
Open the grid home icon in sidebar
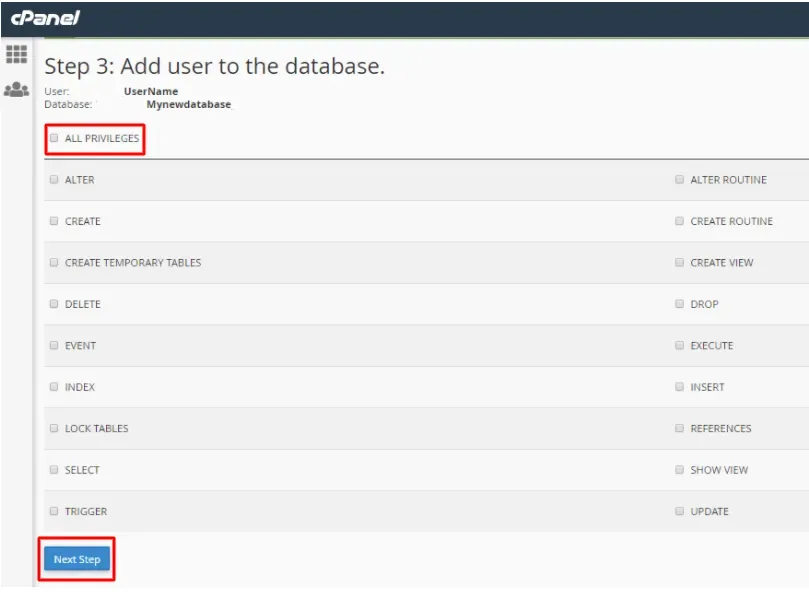click(x=17, y=54)
